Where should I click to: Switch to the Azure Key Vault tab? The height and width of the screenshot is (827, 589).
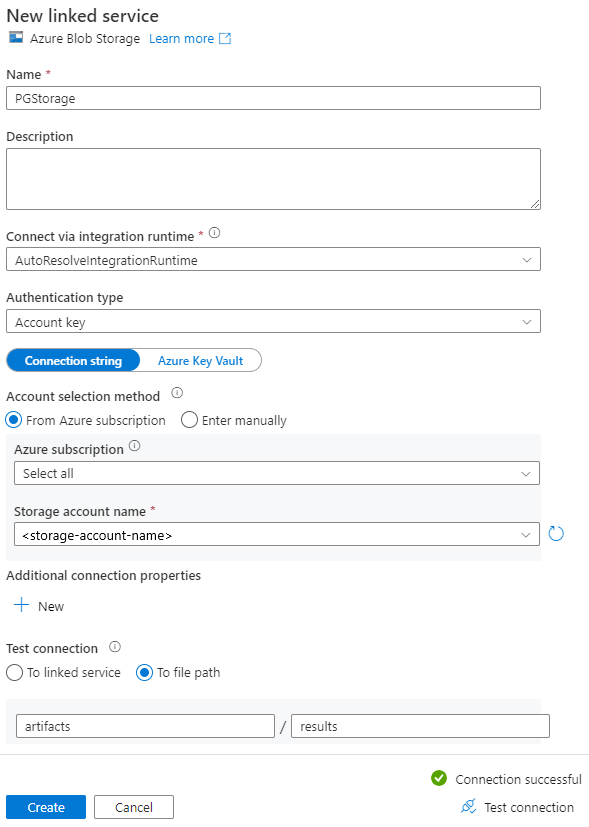[x=198, y=360]
